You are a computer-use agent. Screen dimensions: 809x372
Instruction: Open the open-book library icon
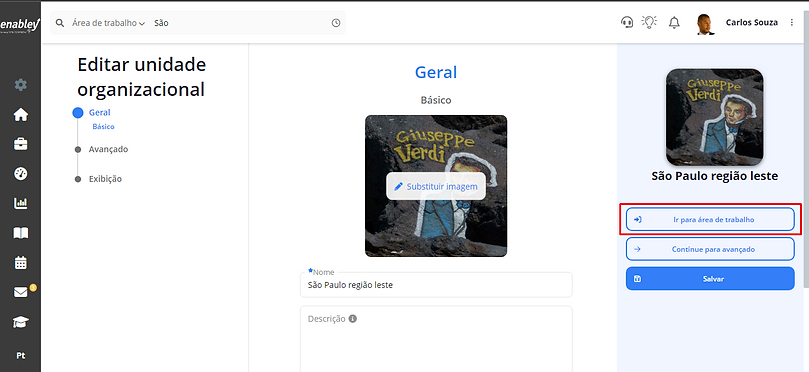point(21,233)
